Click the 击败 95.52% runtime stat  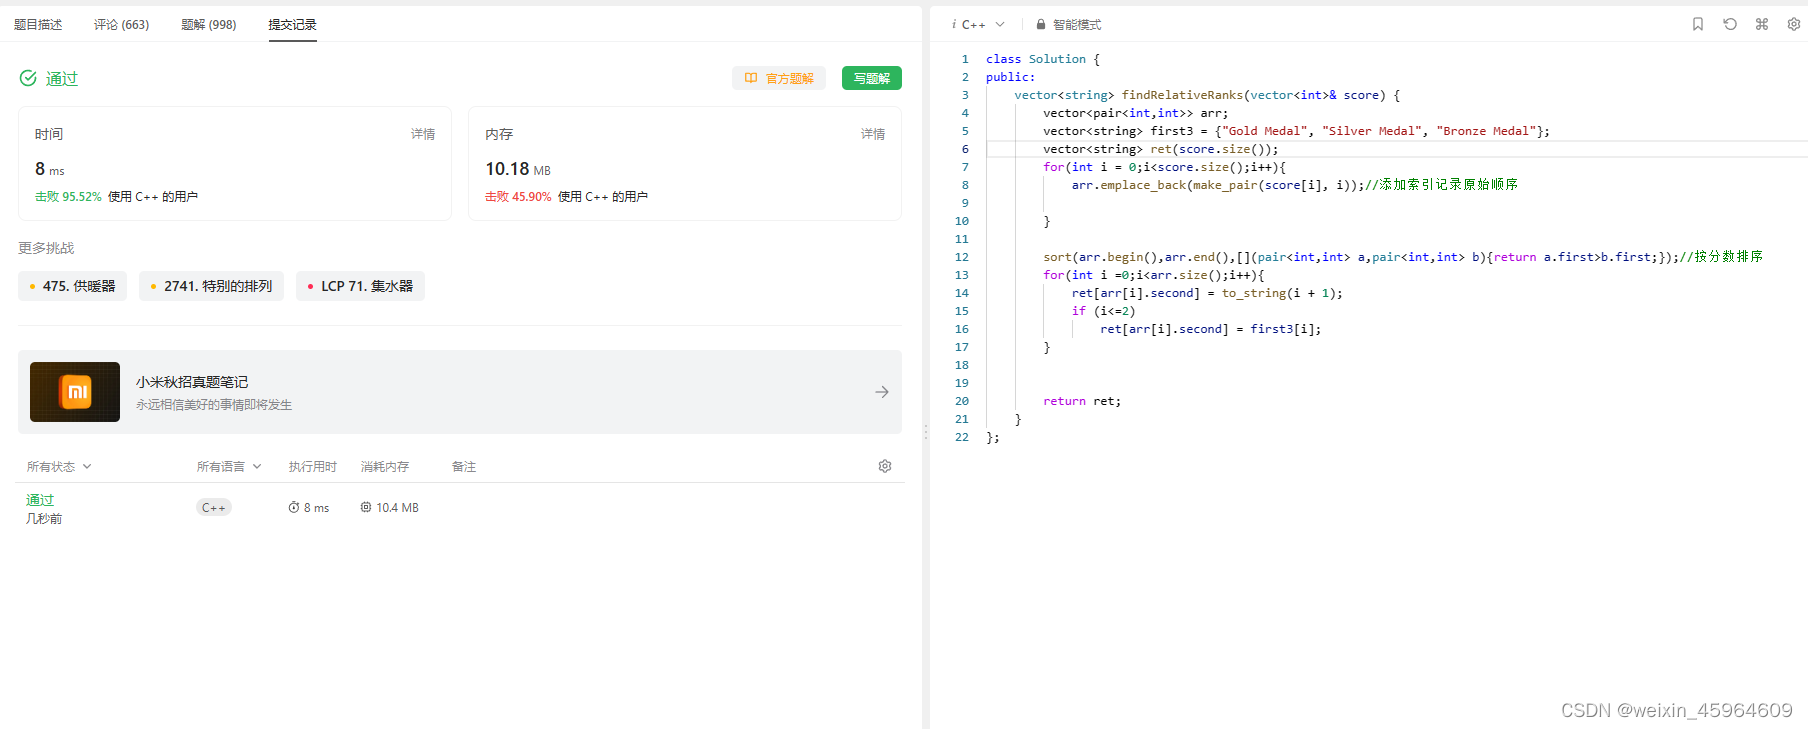click(68, 197)
